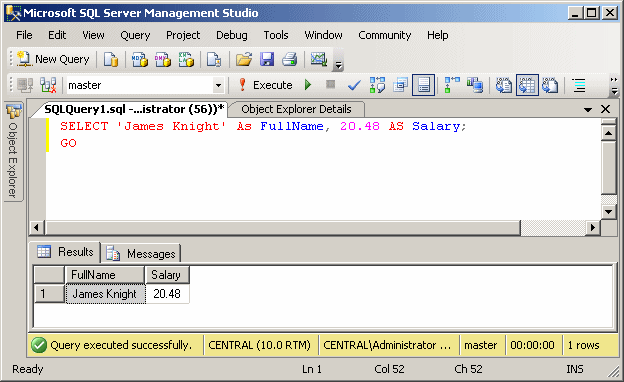Select Results to File output mode
The image size is (624, 382).
point(550,85)
